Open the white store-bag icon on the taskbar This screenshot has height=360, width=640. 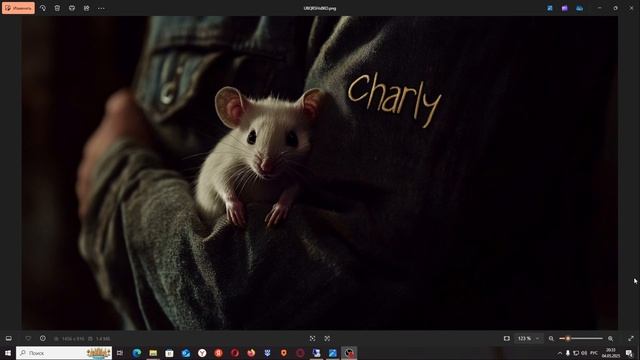(169, 353)
